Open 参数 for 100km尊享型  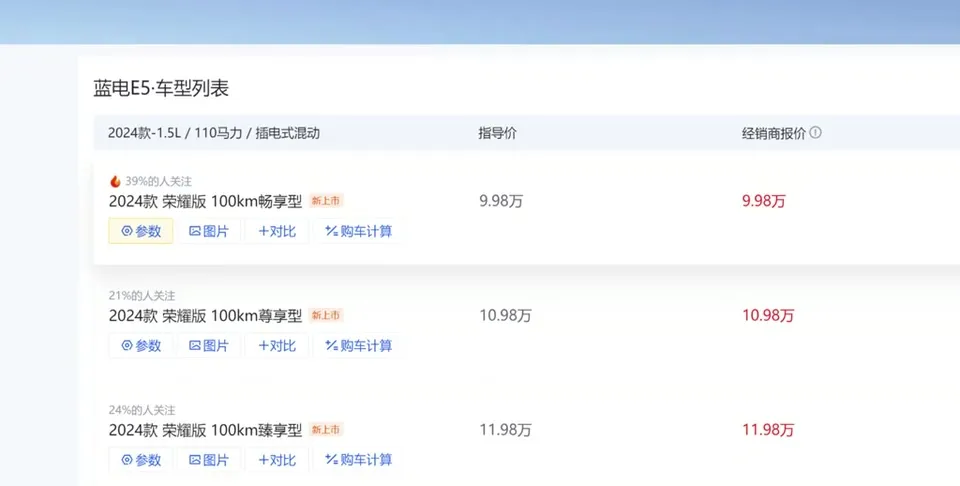[141, 345]
